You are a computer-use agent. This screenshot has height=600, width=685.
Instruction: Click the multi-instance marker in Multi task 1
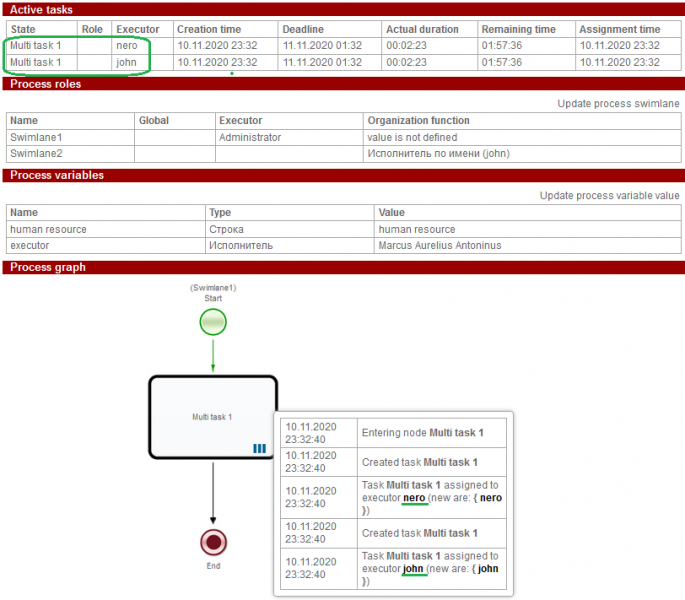[x=260, y=449]
